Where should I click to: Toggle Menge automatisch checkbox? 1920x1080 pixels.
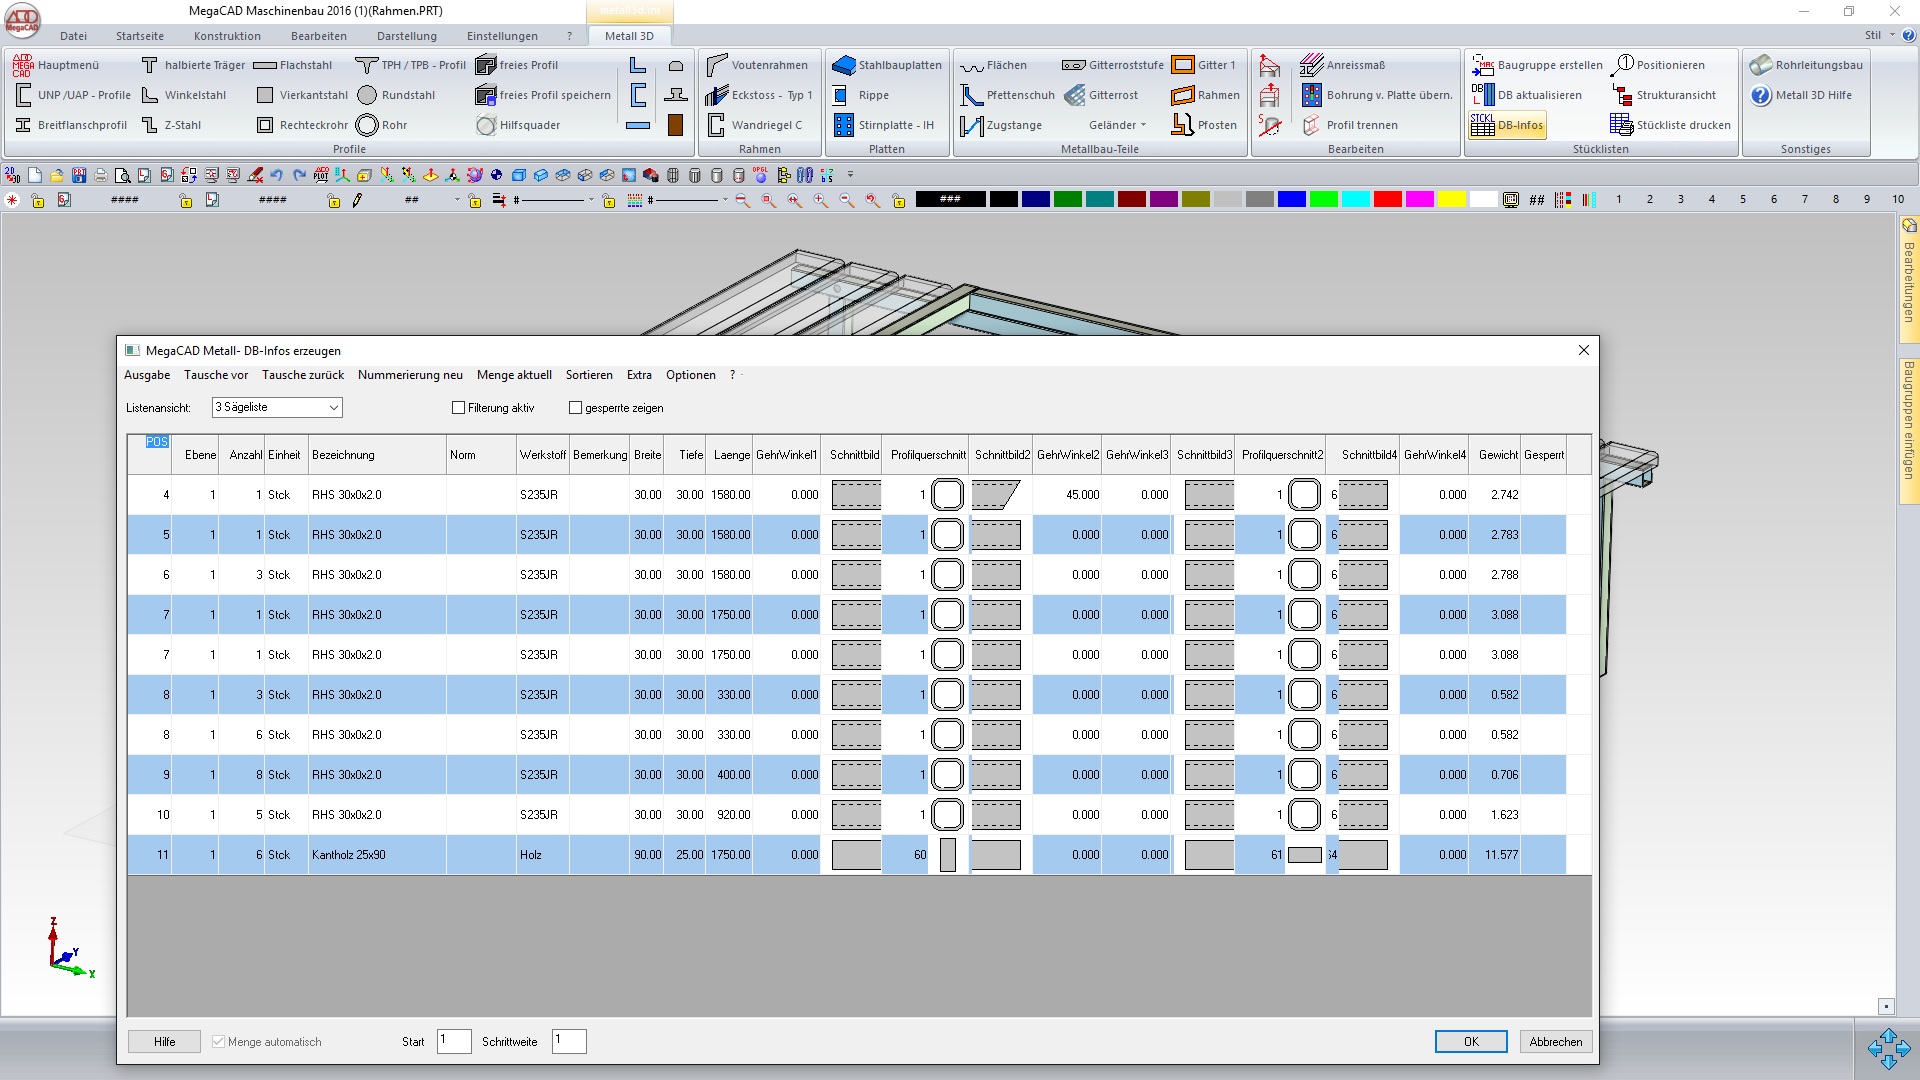pyautogui.click(x=218, y=1042)
